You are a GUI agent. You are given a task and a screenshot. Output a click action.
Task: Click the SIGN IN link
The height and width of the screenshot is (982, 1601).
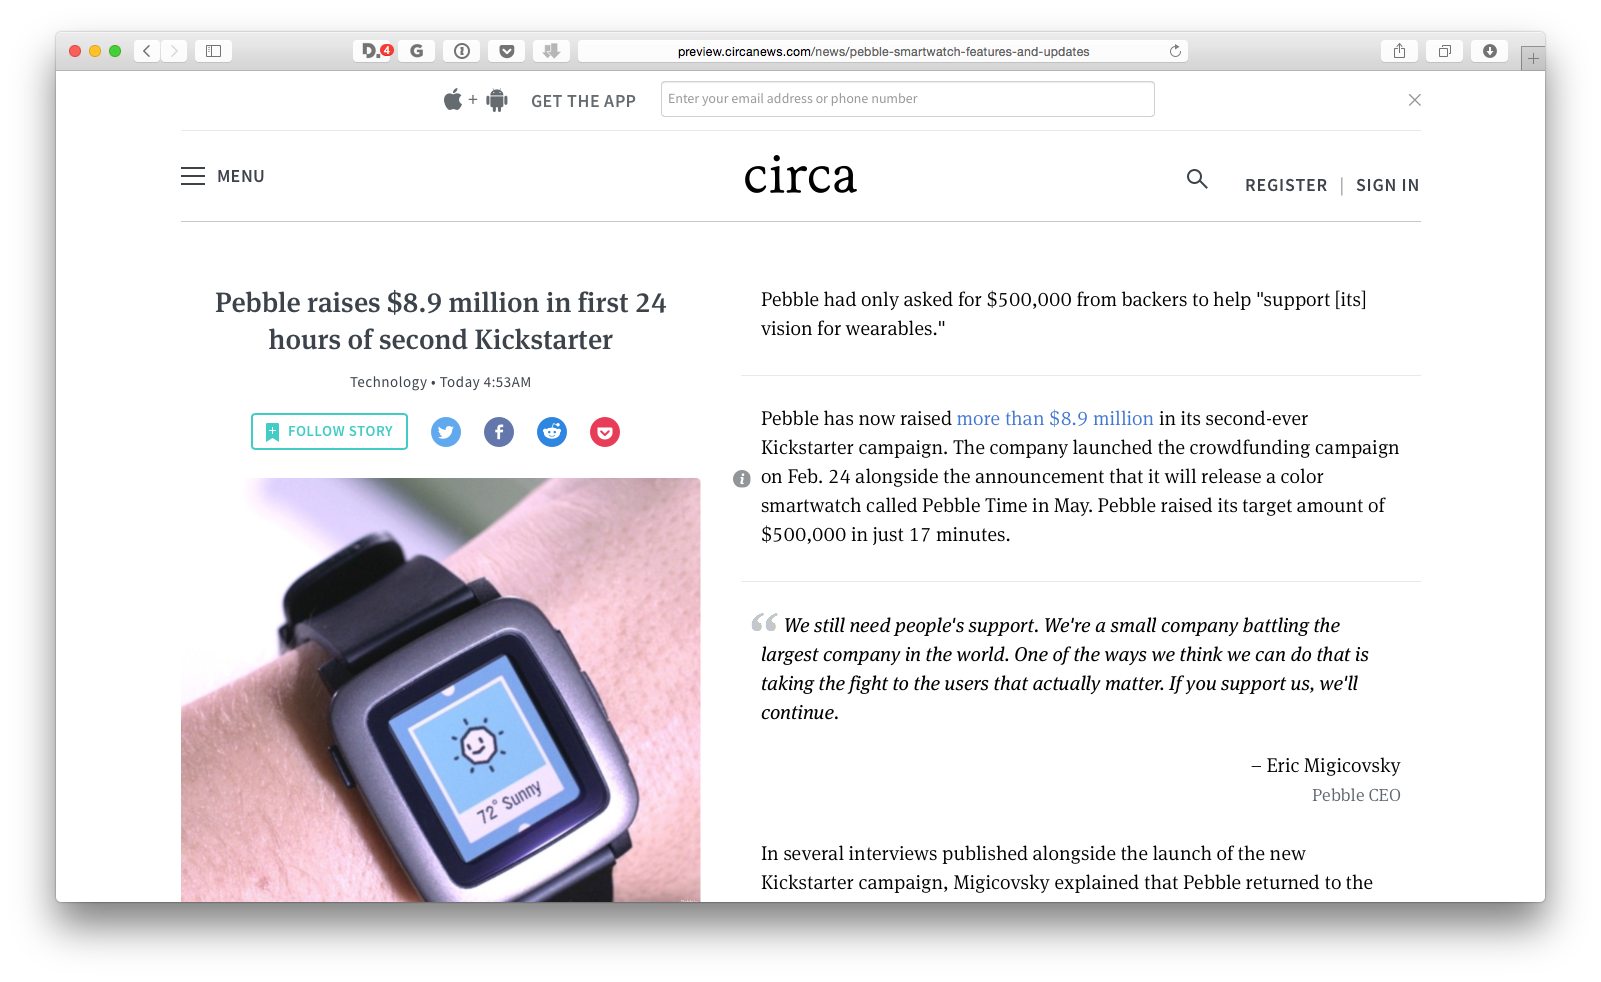coord(1387,185)
